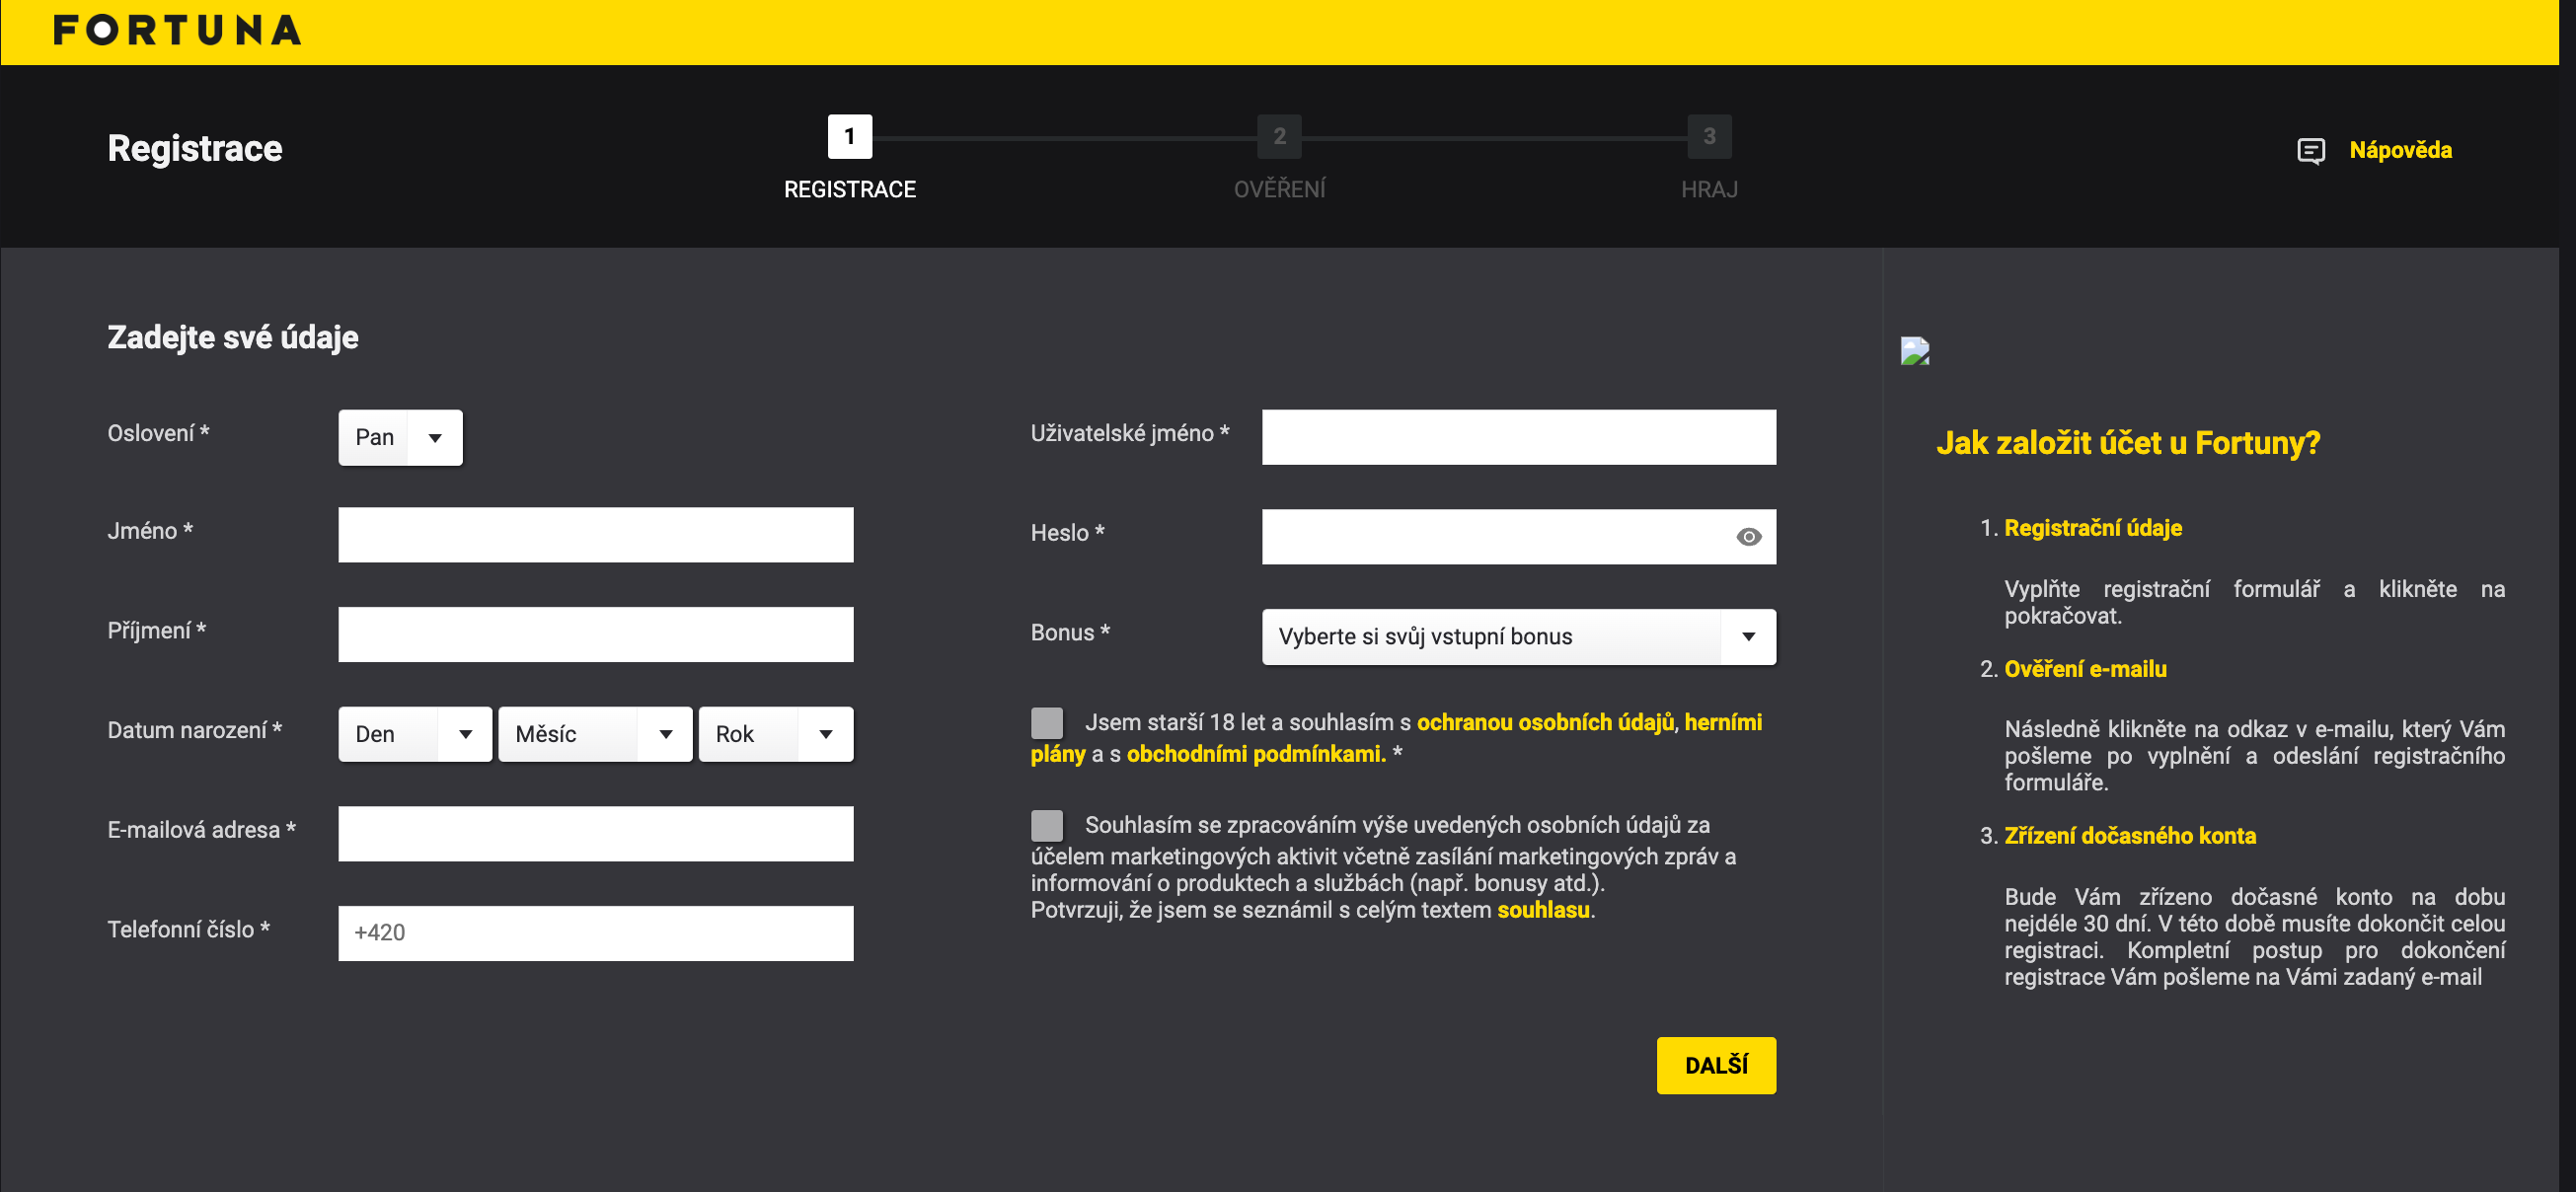This screenshot has width=2576, height=1192.
Task: Open the ochranou osobních údajů link
Action: coord(1545,722)
